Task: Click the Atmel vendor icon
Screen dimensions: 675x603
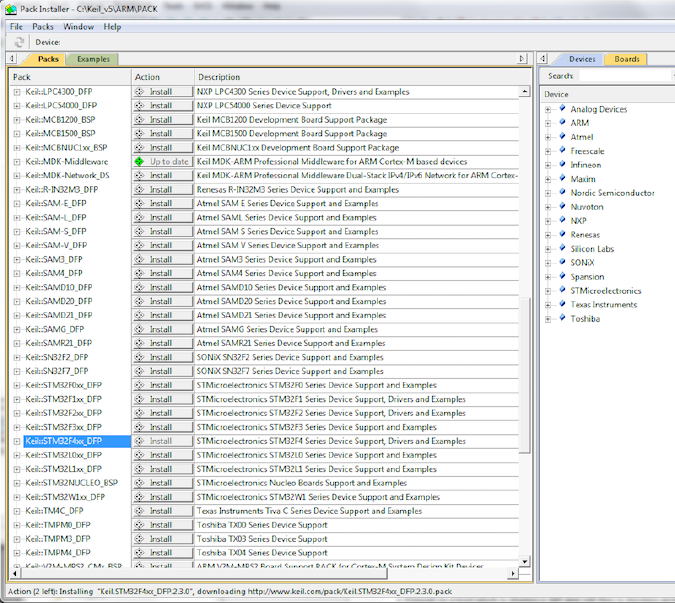Action: 562,136
